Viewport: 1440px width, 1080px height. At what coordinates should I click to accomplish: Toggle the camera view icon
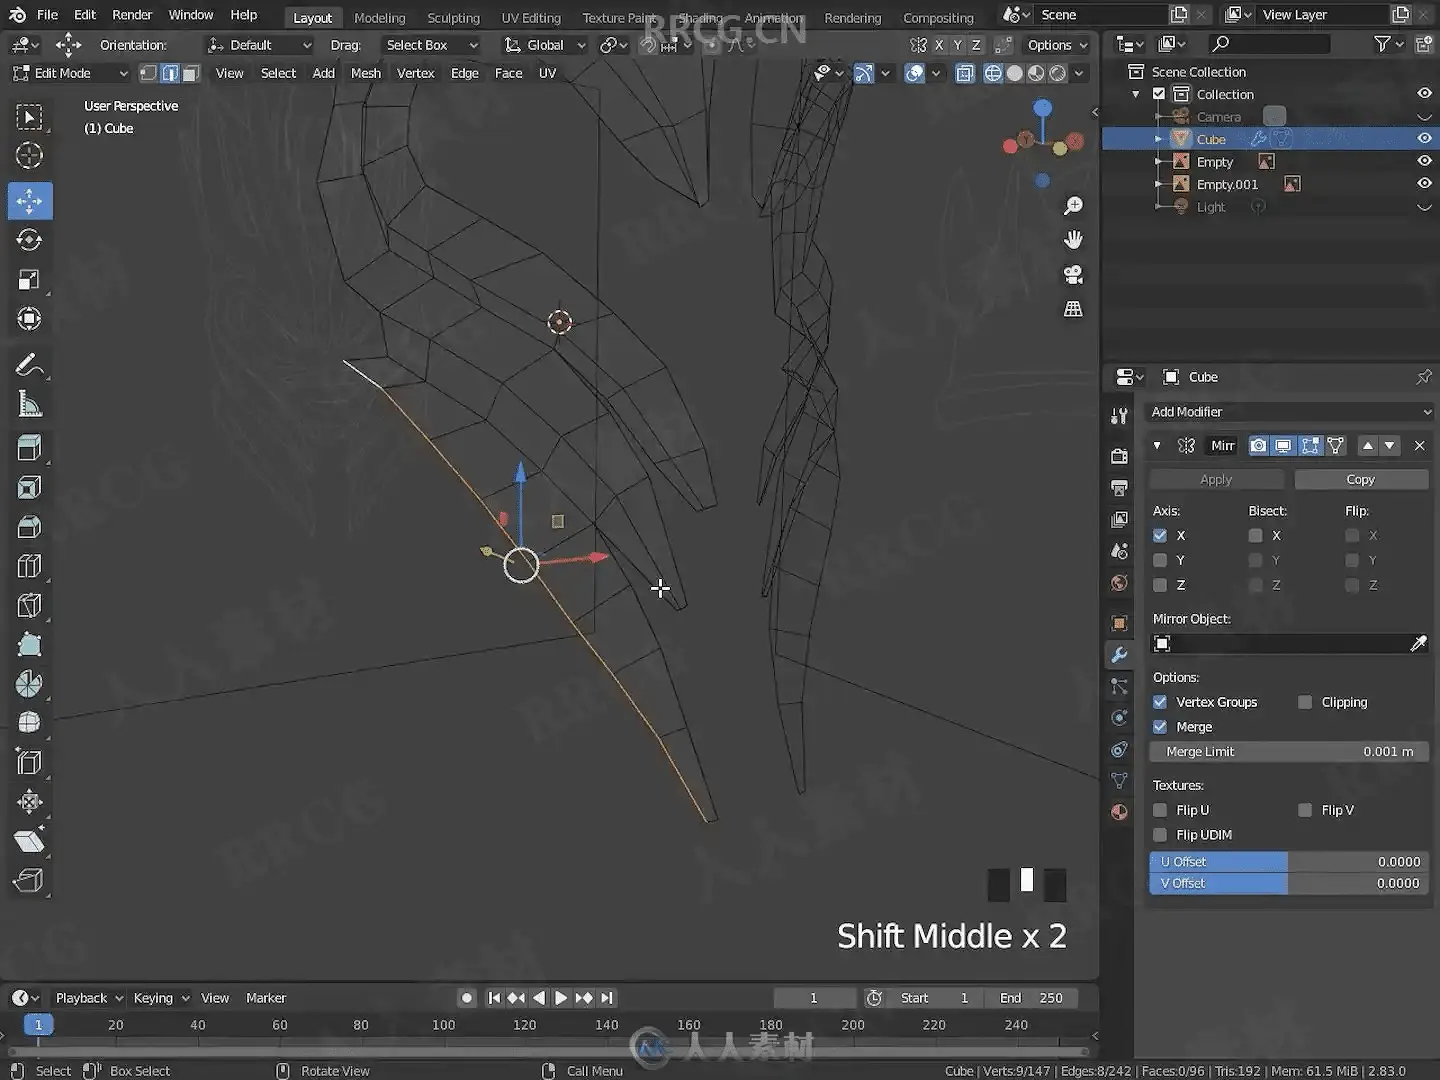point(1073,275)
